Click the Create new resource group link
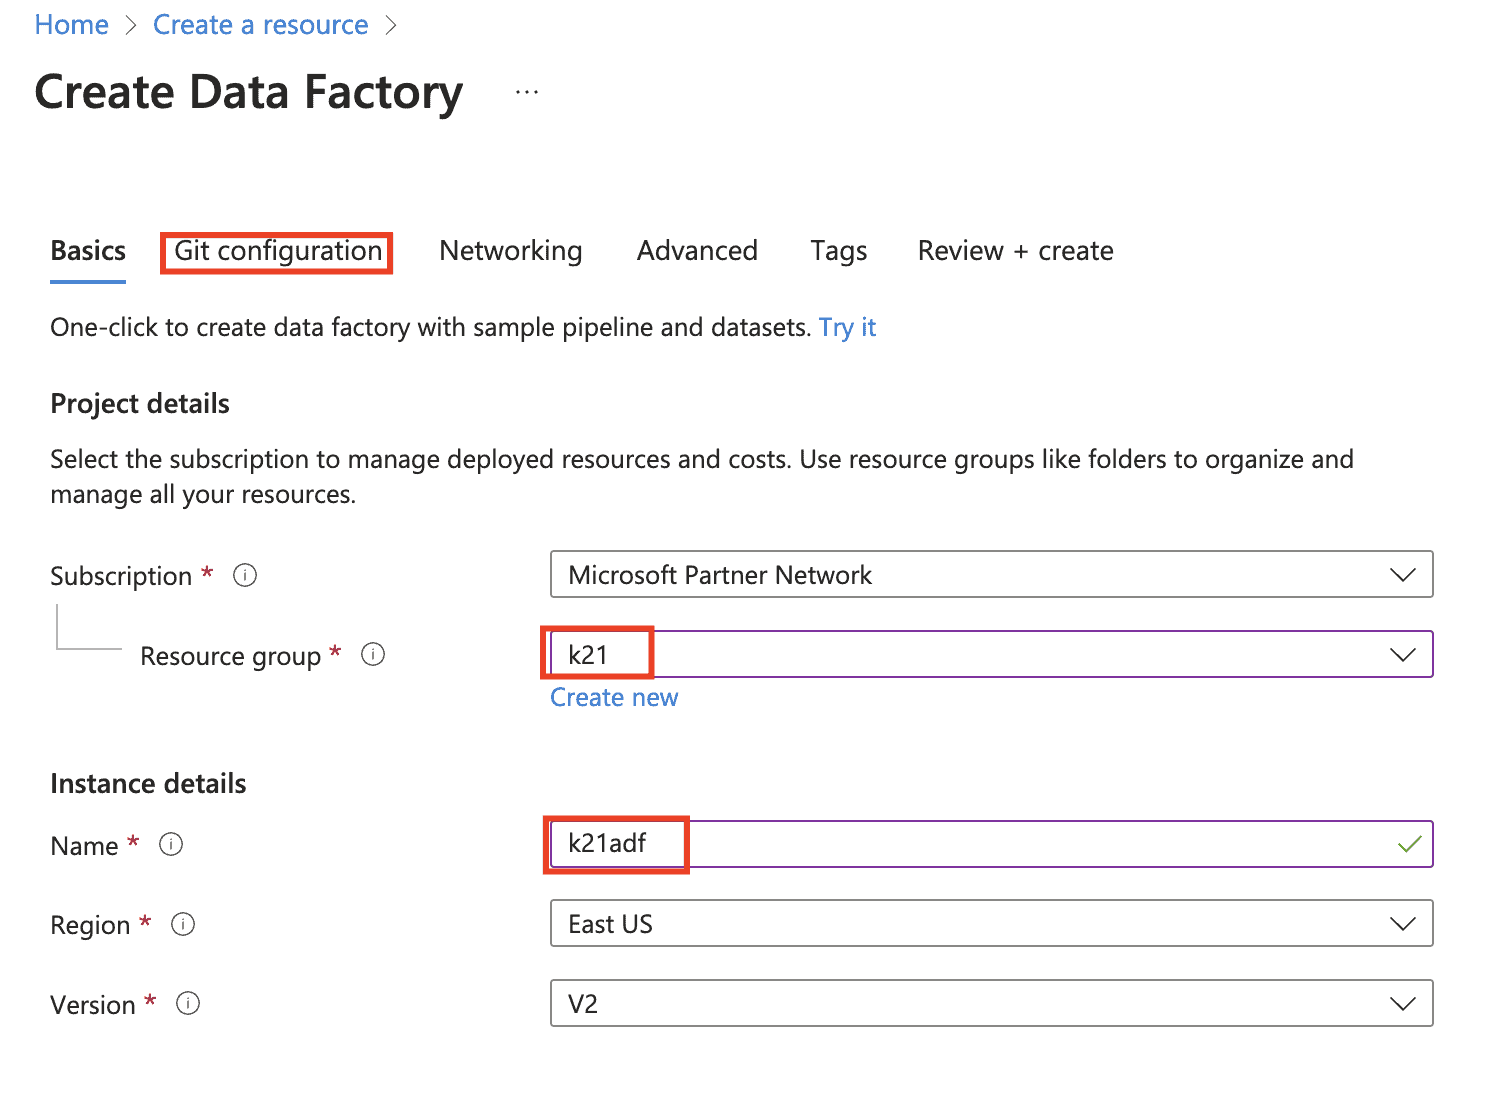Image resolution: width=1508 pixels, height=1098 pixels. 614,698
